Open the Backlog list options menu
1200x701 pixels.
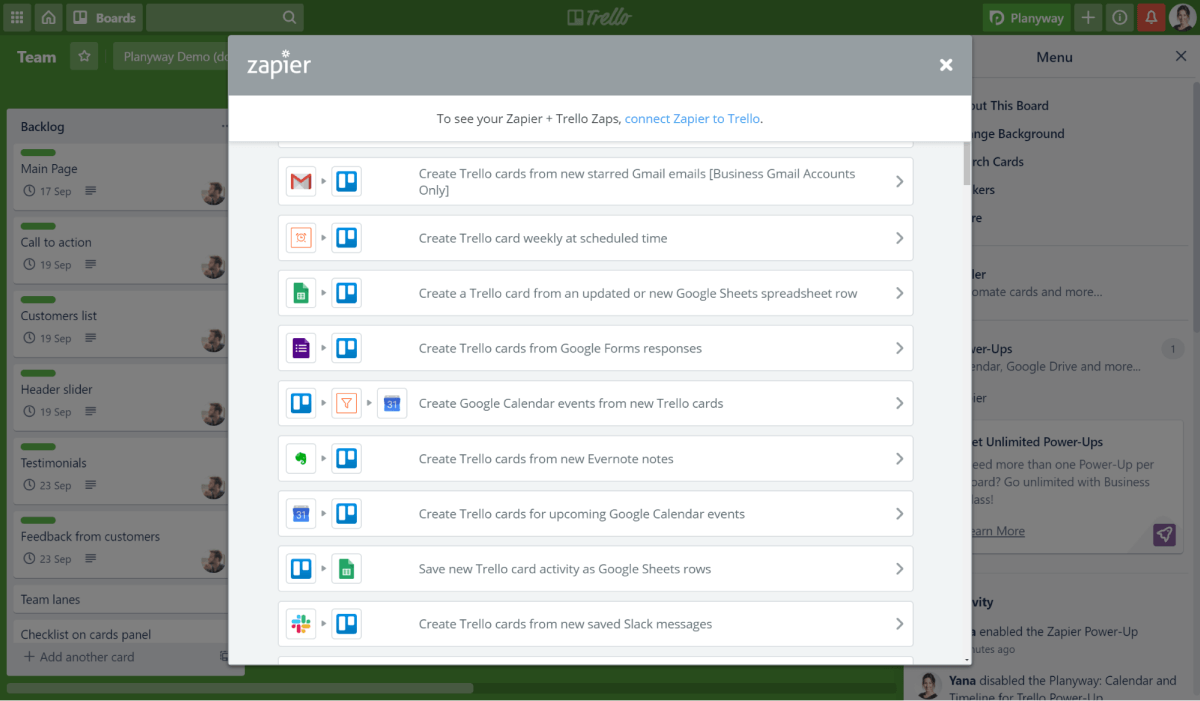pos(224,126)
